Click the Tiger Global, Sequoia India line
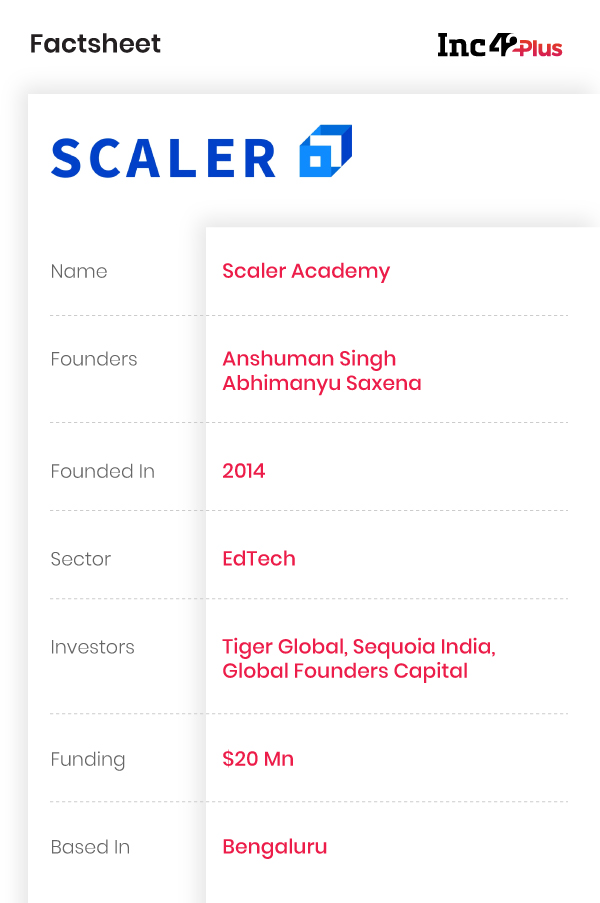The image size is (600, 903). pyautogui.click(x=359, y=646)
